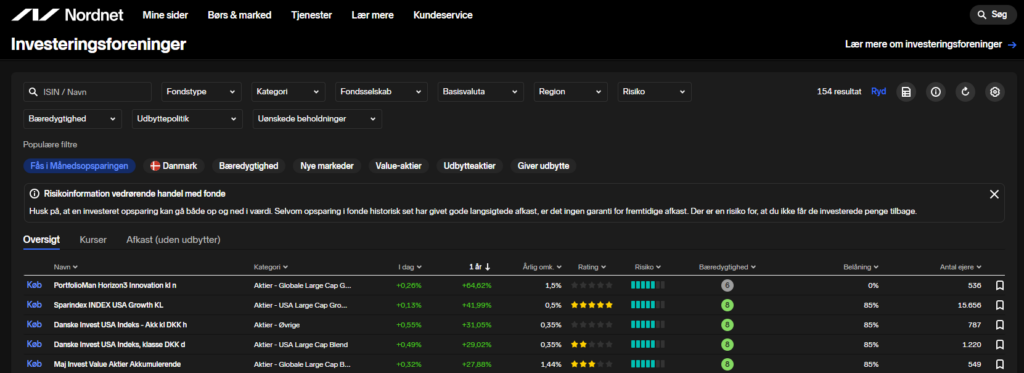Close the Risikoinformation notice
The width and height of the screenshot is (1024, 373).
click(994, 194)
